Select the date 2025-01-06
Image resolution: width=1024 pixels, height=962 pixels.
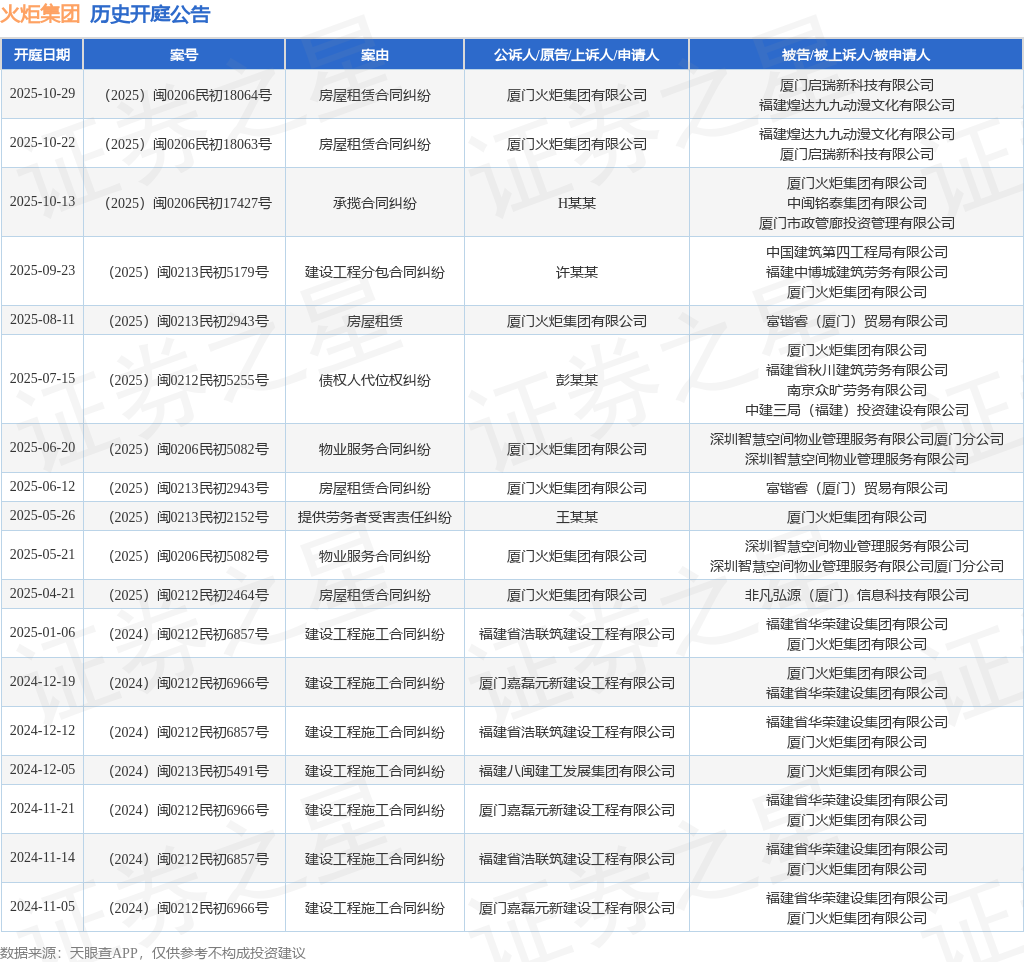click(x=42, y=632)
